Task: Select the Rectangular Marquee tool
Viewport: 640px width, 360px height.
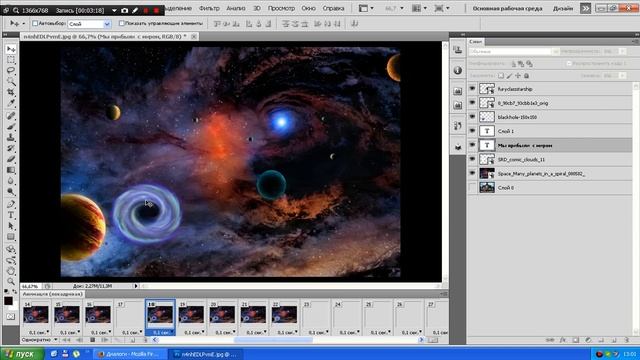Action: point(11,60)
